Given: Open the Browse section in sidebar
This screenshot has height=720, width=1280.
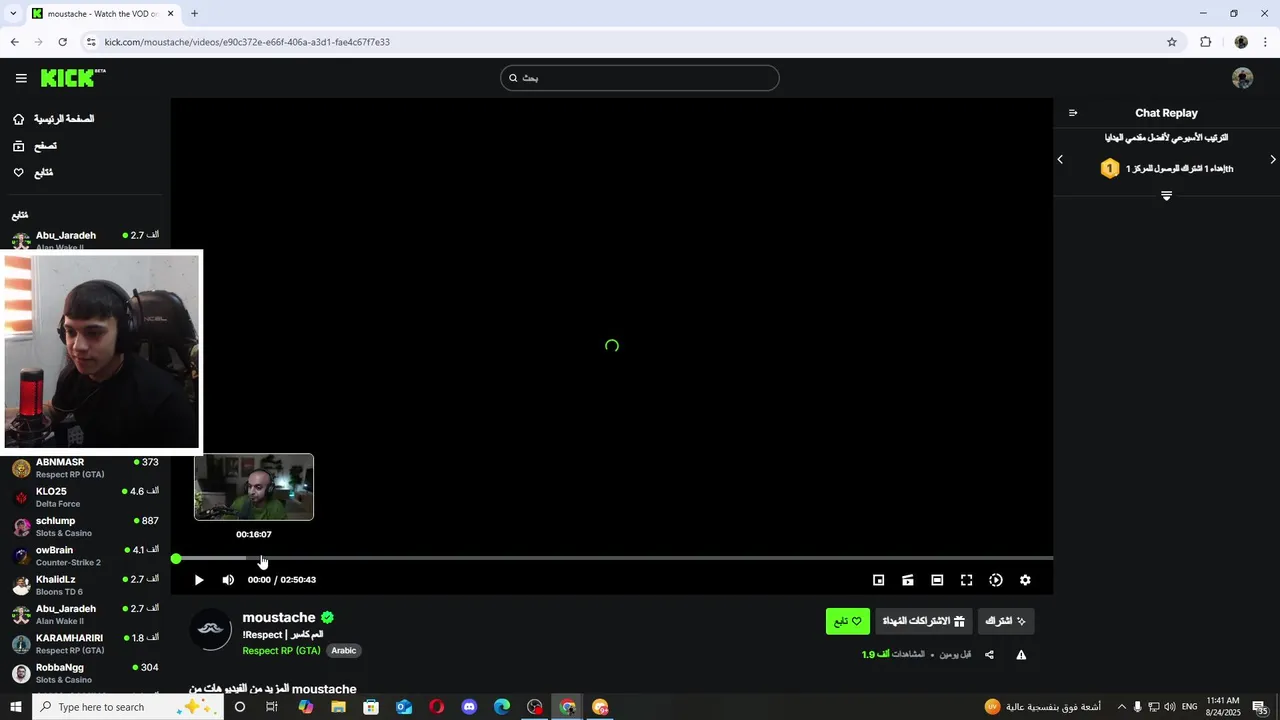Looking at the screenshot, I should [35, 146].
